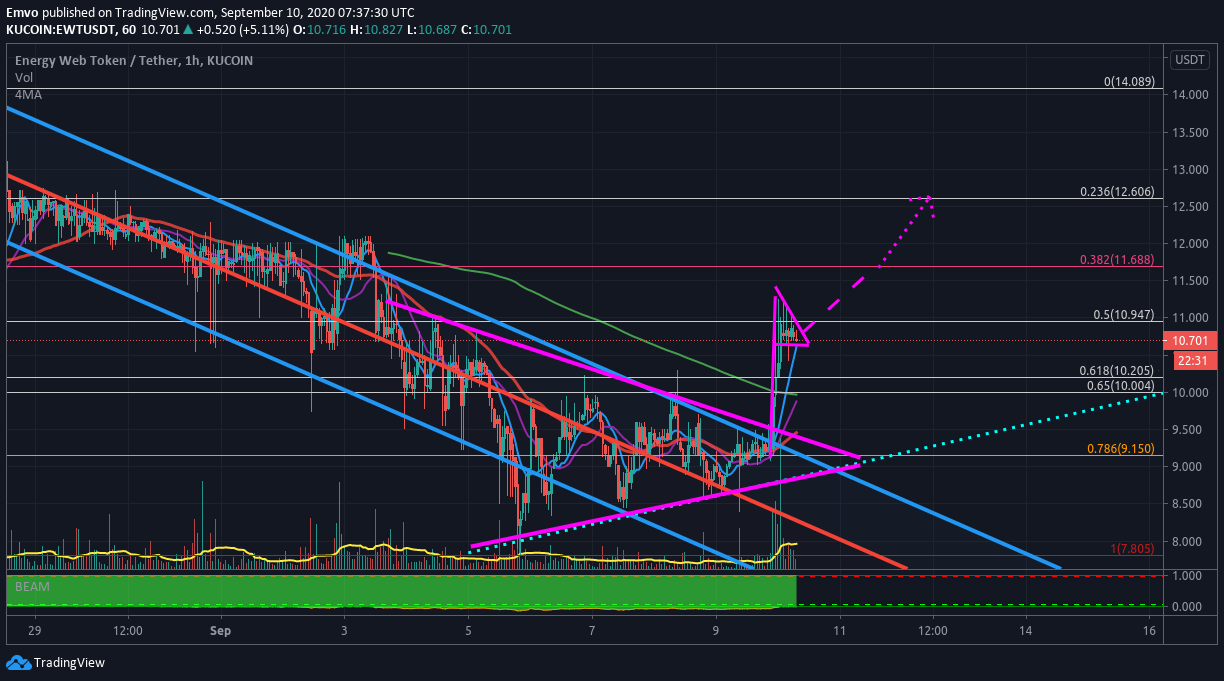Click the 16 date on the time axis
The height and width of the screenshot is (681, 1224).
(1150, 631)
